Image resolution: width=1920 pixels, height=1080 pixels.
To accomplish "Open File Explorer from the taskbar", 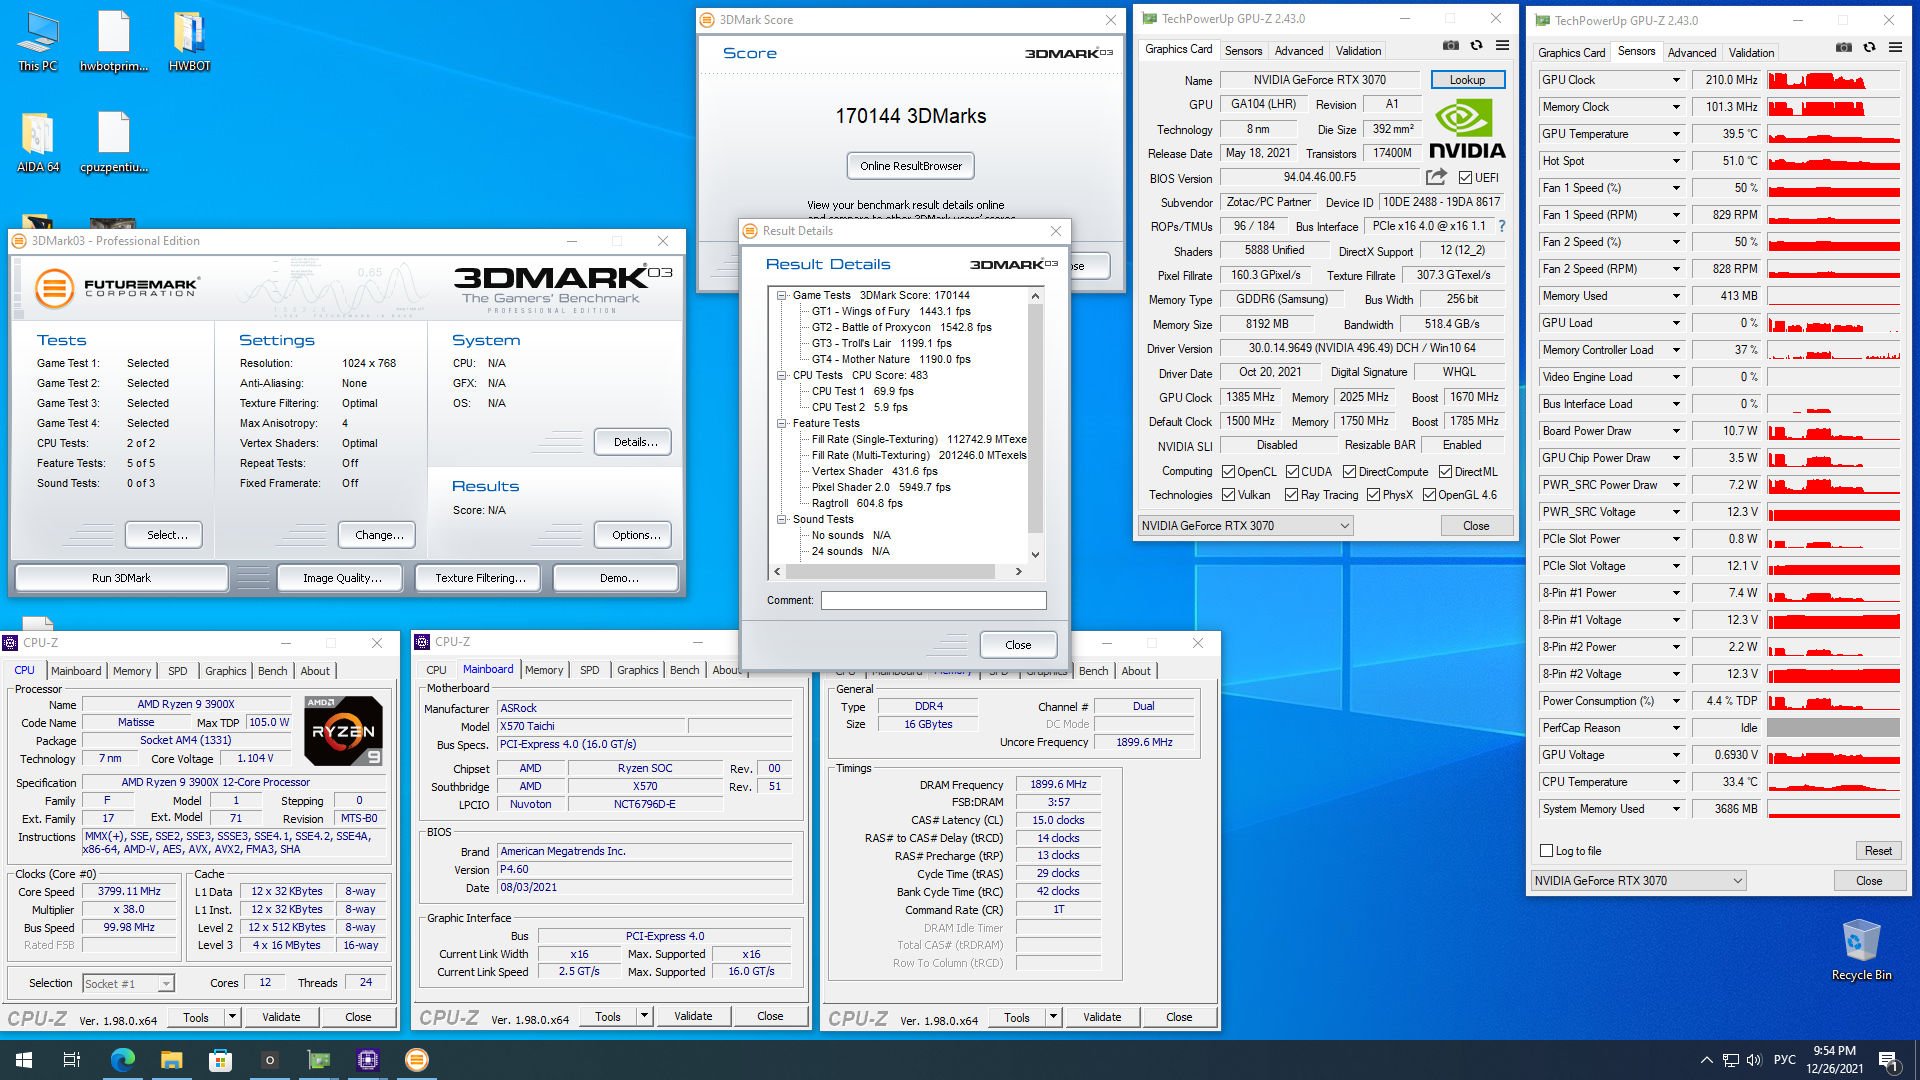I will [x=171, y=1060].
